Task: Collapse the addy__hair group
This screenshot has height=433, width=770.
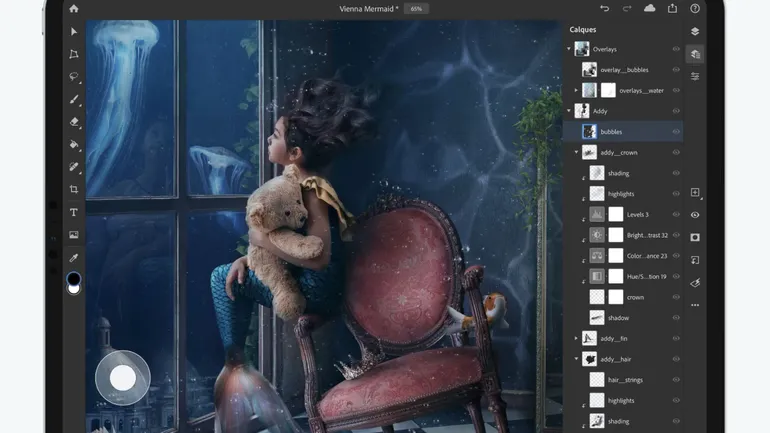Action: pos(577,359)
